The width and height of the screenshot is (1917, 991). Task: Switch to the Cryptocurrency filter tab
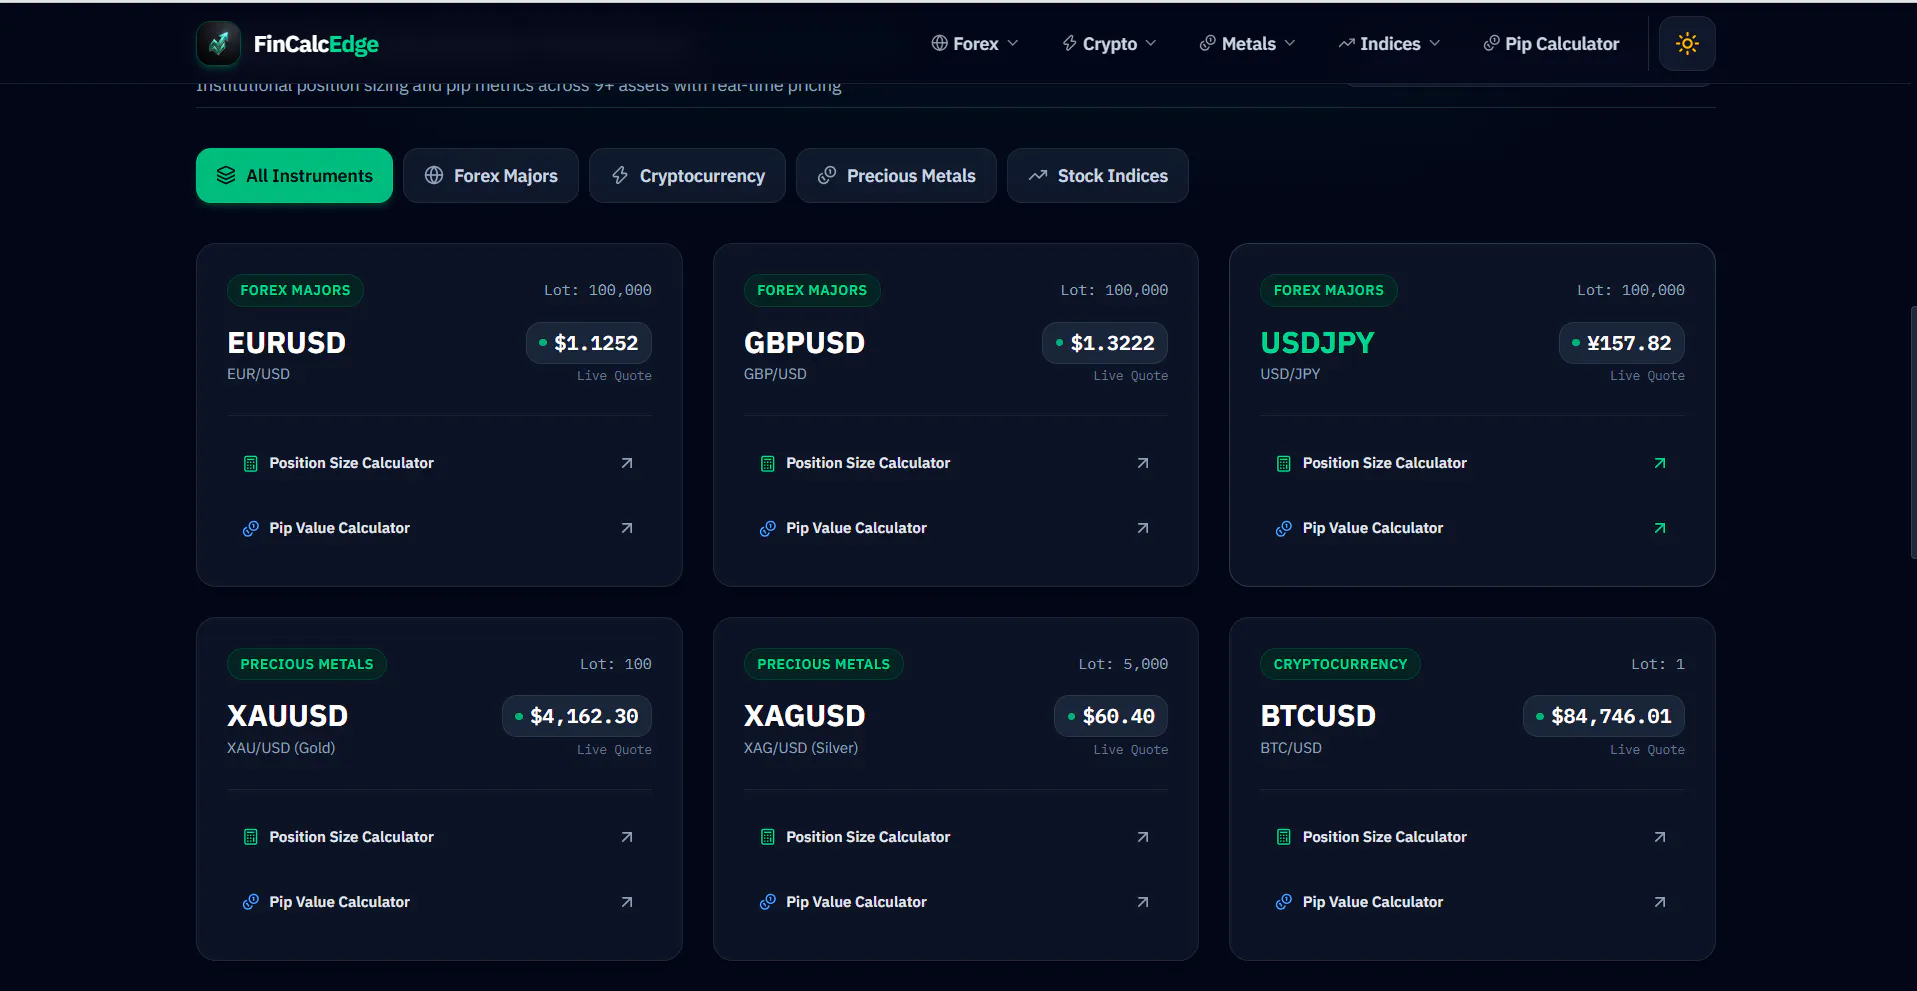(687, 176)
